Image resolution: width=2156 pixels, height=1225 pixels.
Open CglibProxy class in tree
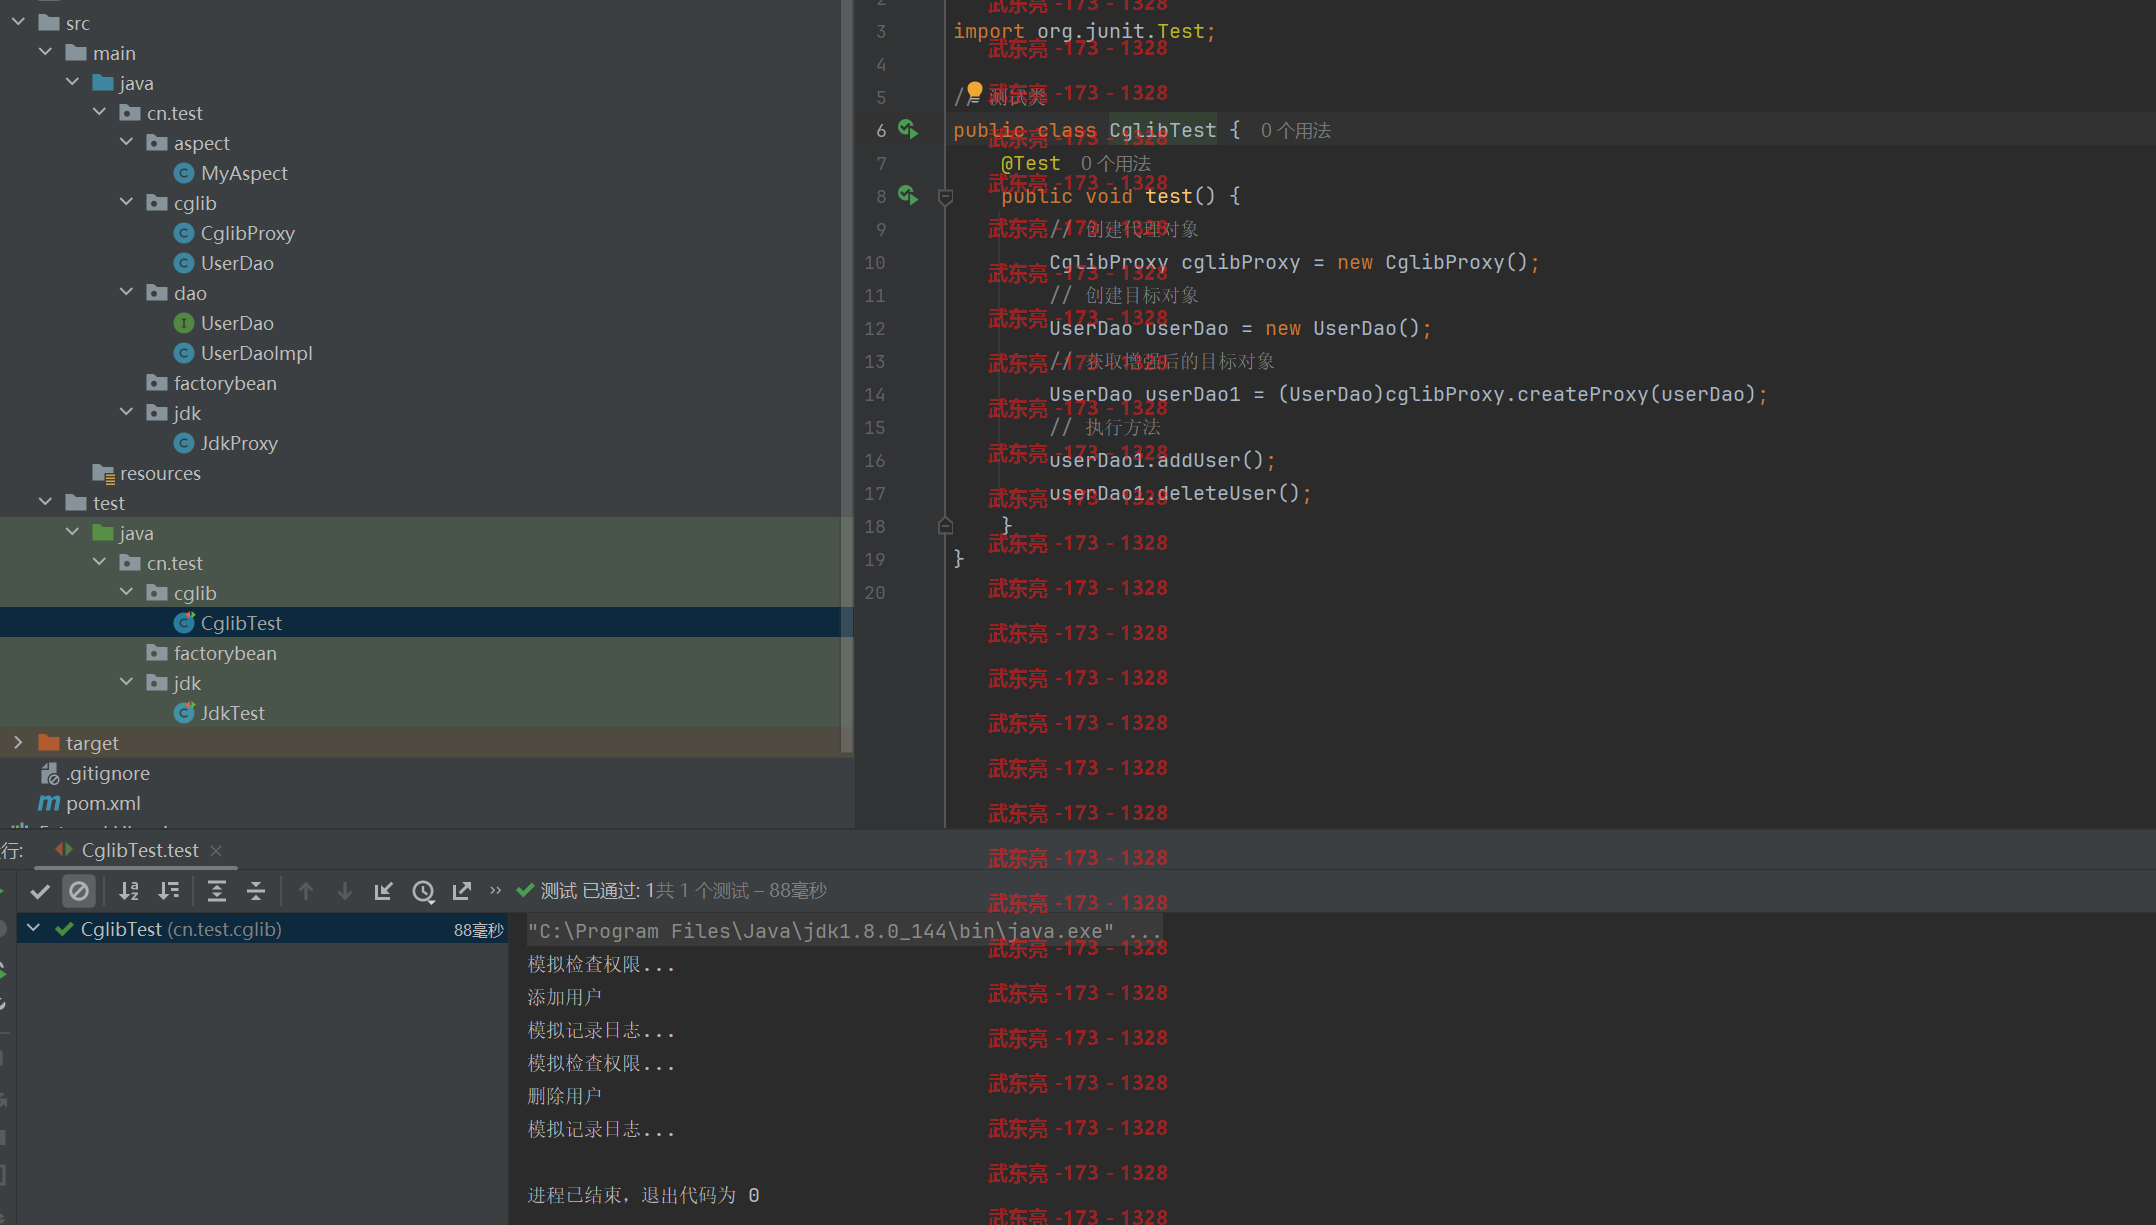247,233
